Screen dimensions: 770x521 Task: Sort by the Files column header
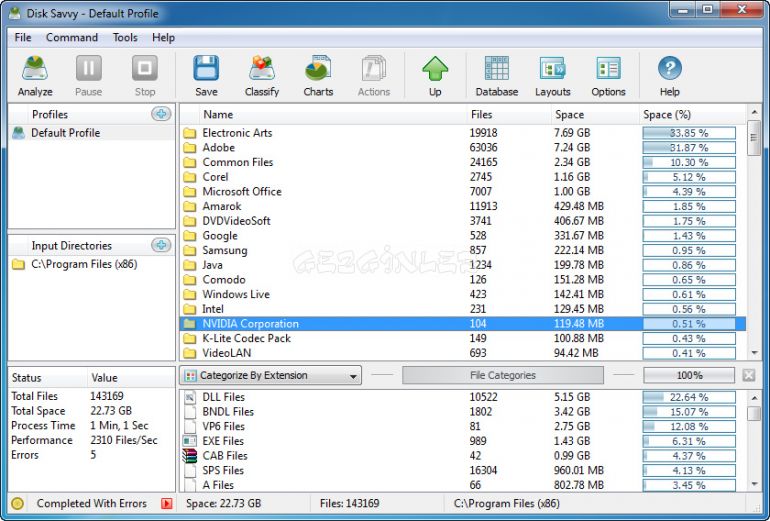[x=508, y=114]
